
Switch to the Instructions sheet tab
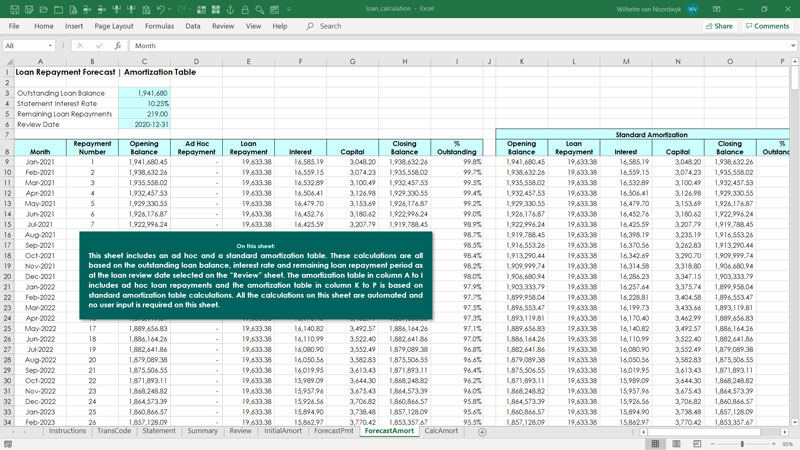click(67, 431)
